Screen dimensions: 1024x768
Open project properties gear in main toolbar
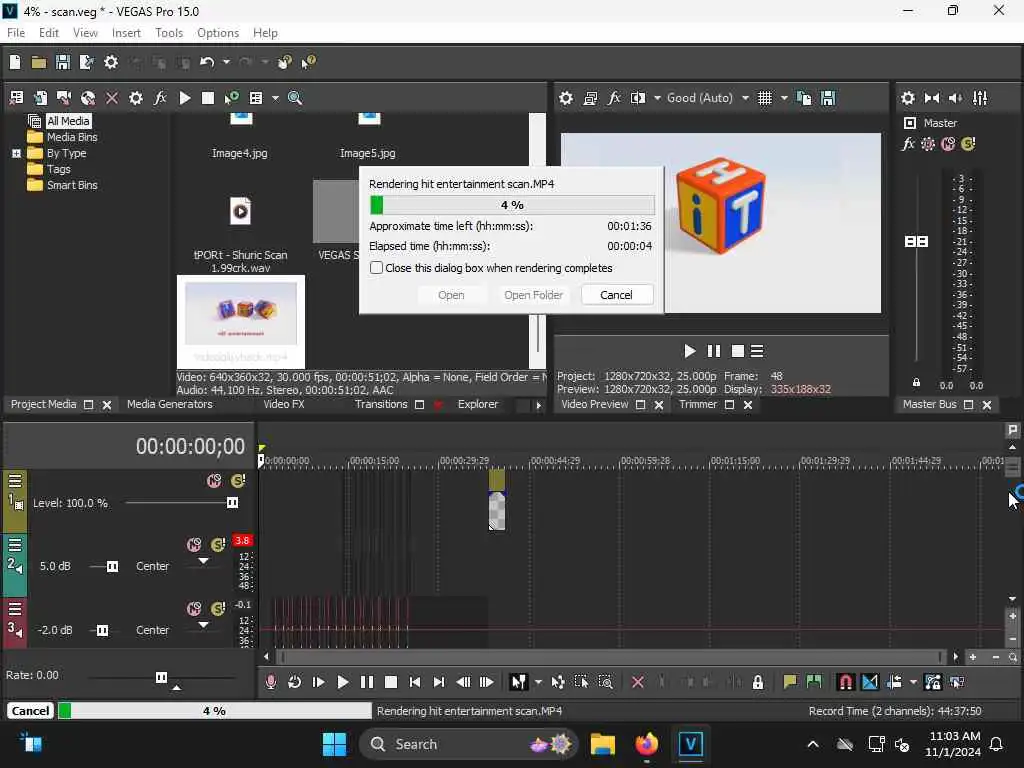111,62
